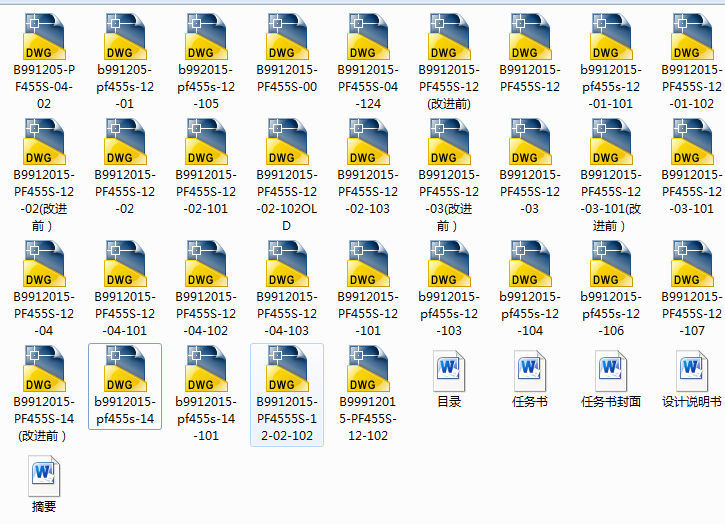
Task: Select Word document named exactly 任务书
Action: [x=530, y=379]
